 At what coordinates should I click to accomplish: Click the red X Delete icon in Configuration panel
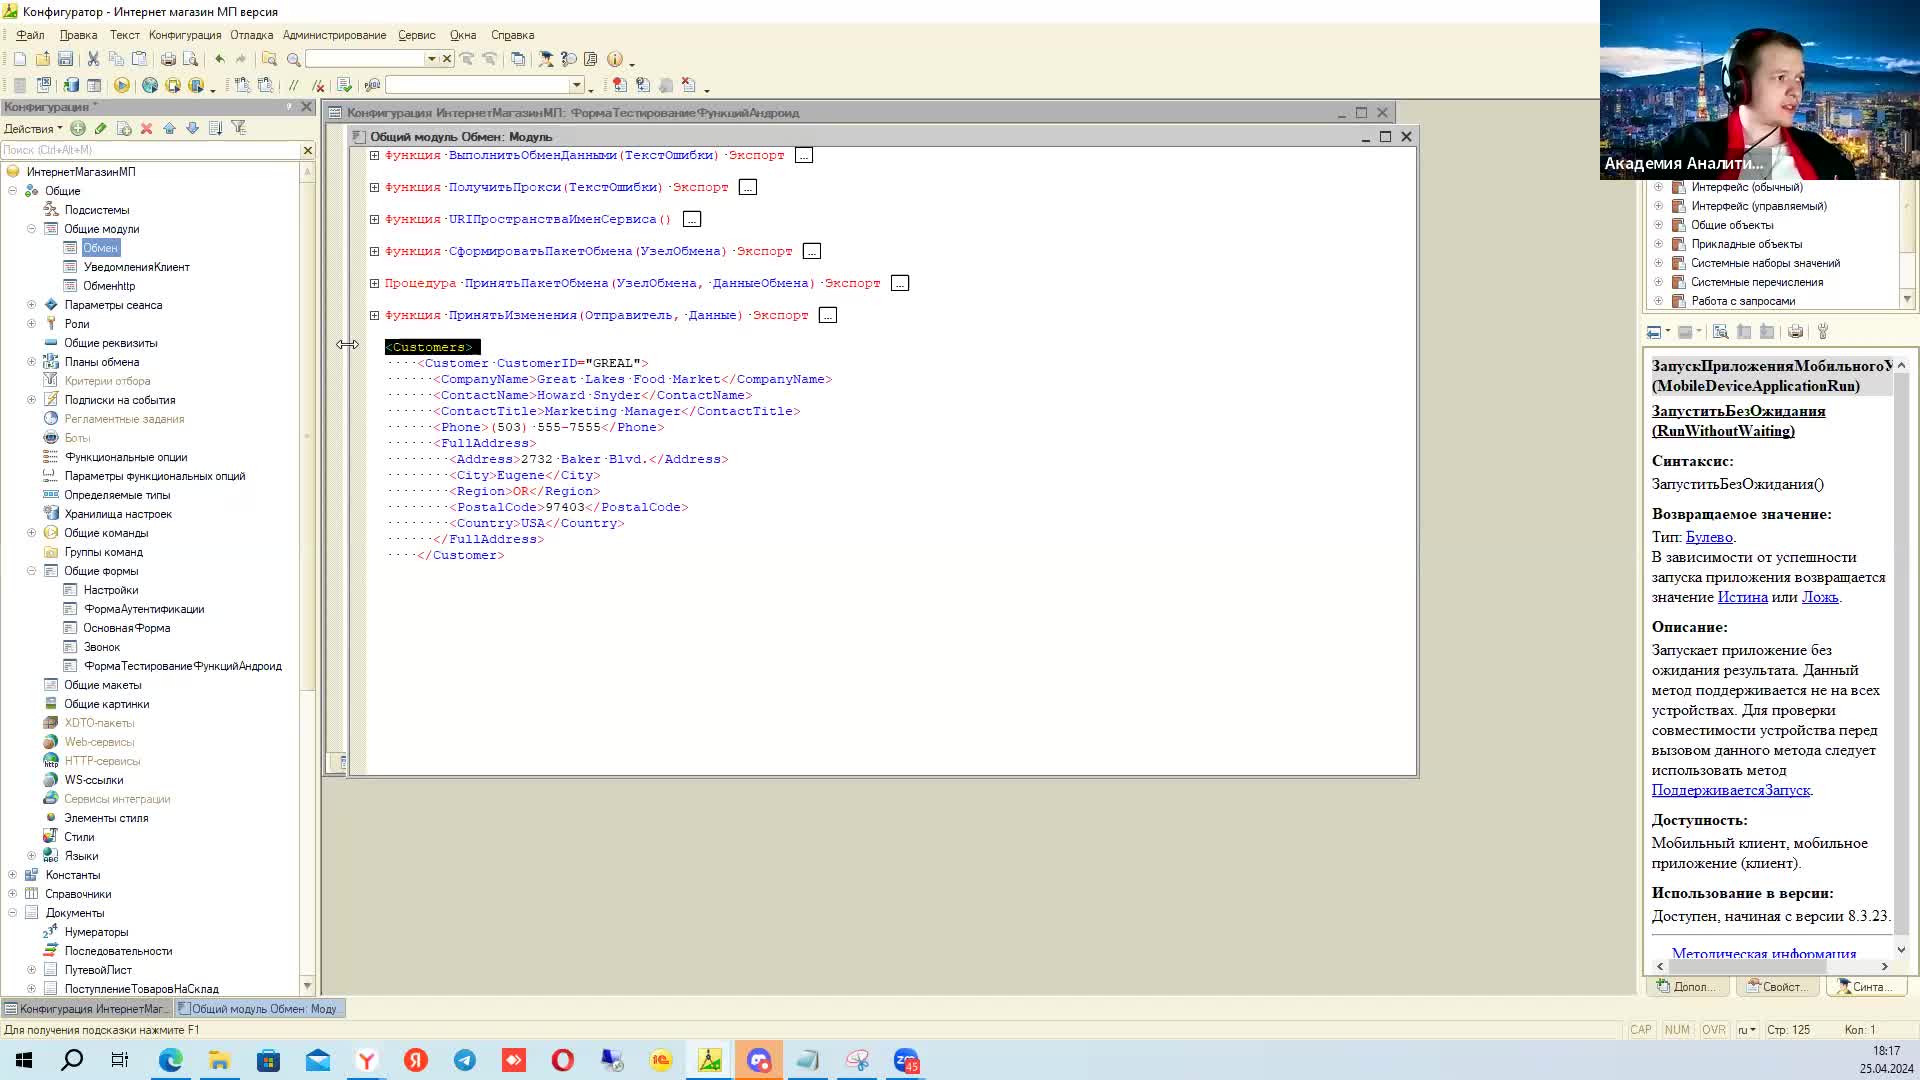point(146,128)
